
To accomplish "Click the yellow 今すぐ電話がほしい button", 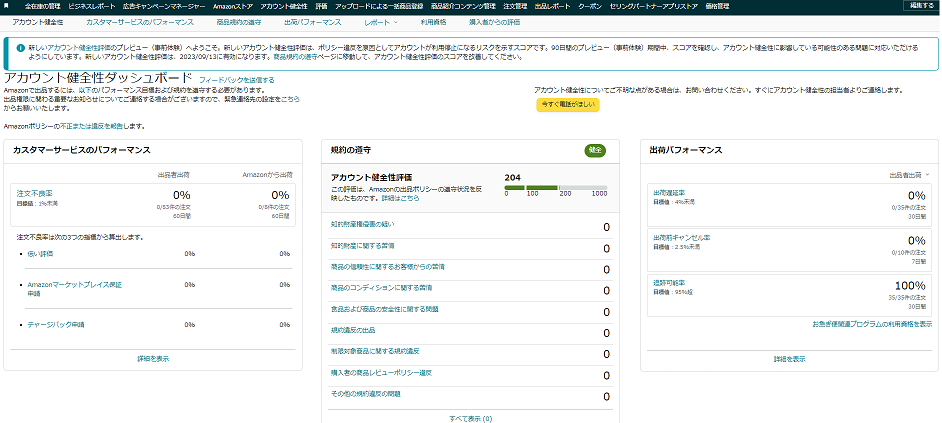I will [568, 105].
